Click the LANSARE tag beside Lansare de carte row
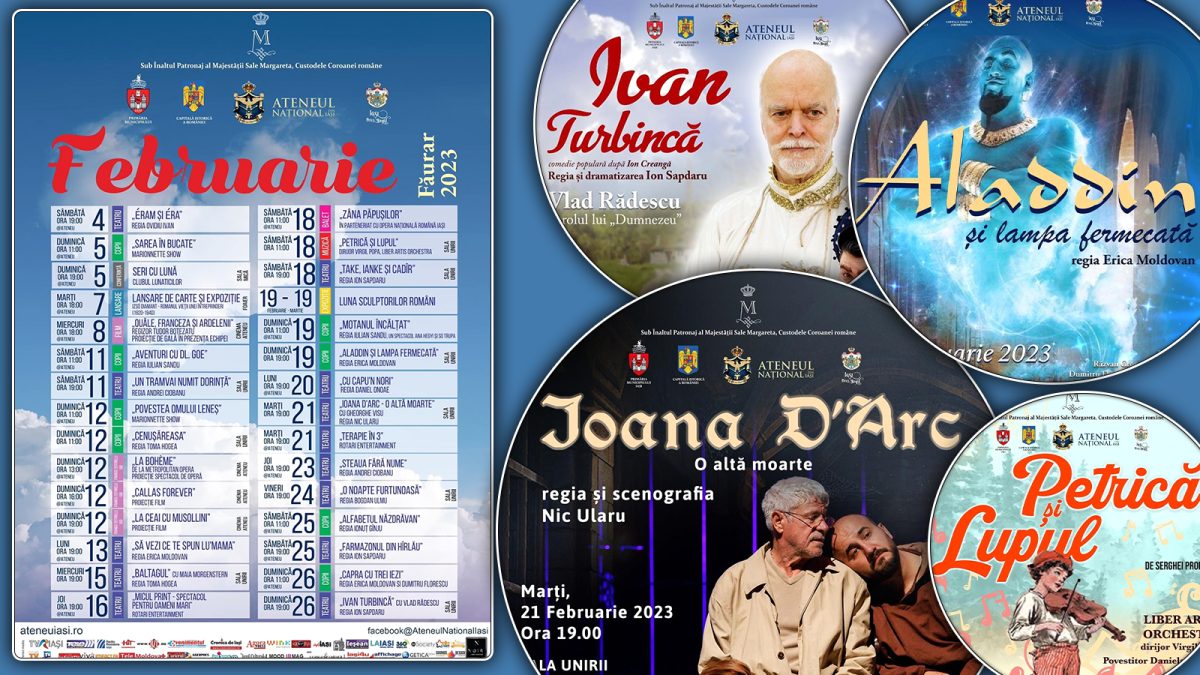Screen dimensions: 1200x675 117,302
